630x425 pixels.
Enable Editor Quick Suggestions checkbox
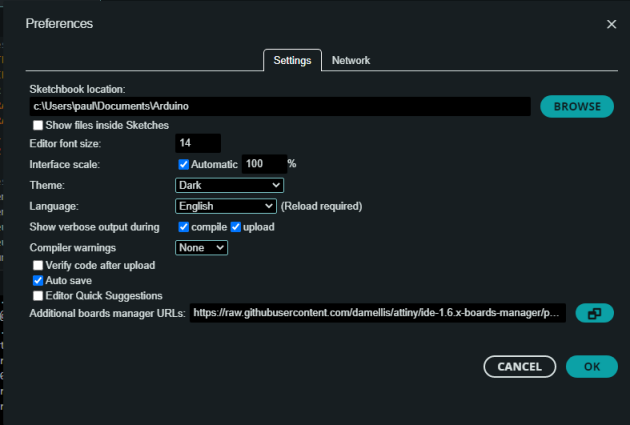pos(38,296)
